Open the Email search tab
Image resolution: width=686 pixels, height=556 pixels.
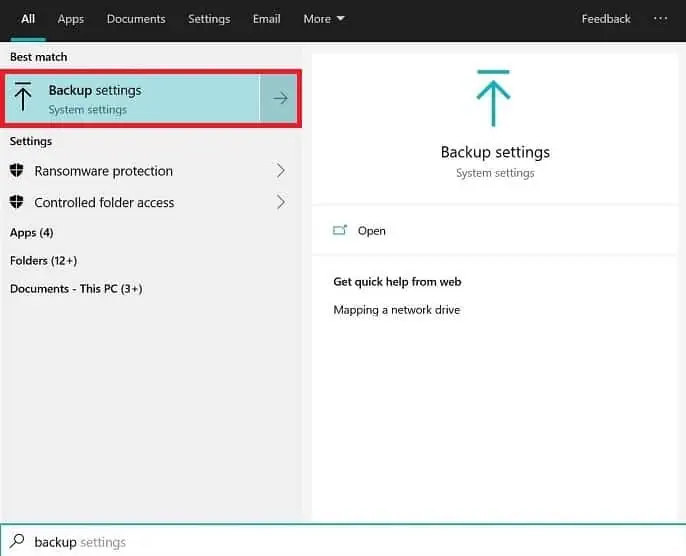pos(266,19)
